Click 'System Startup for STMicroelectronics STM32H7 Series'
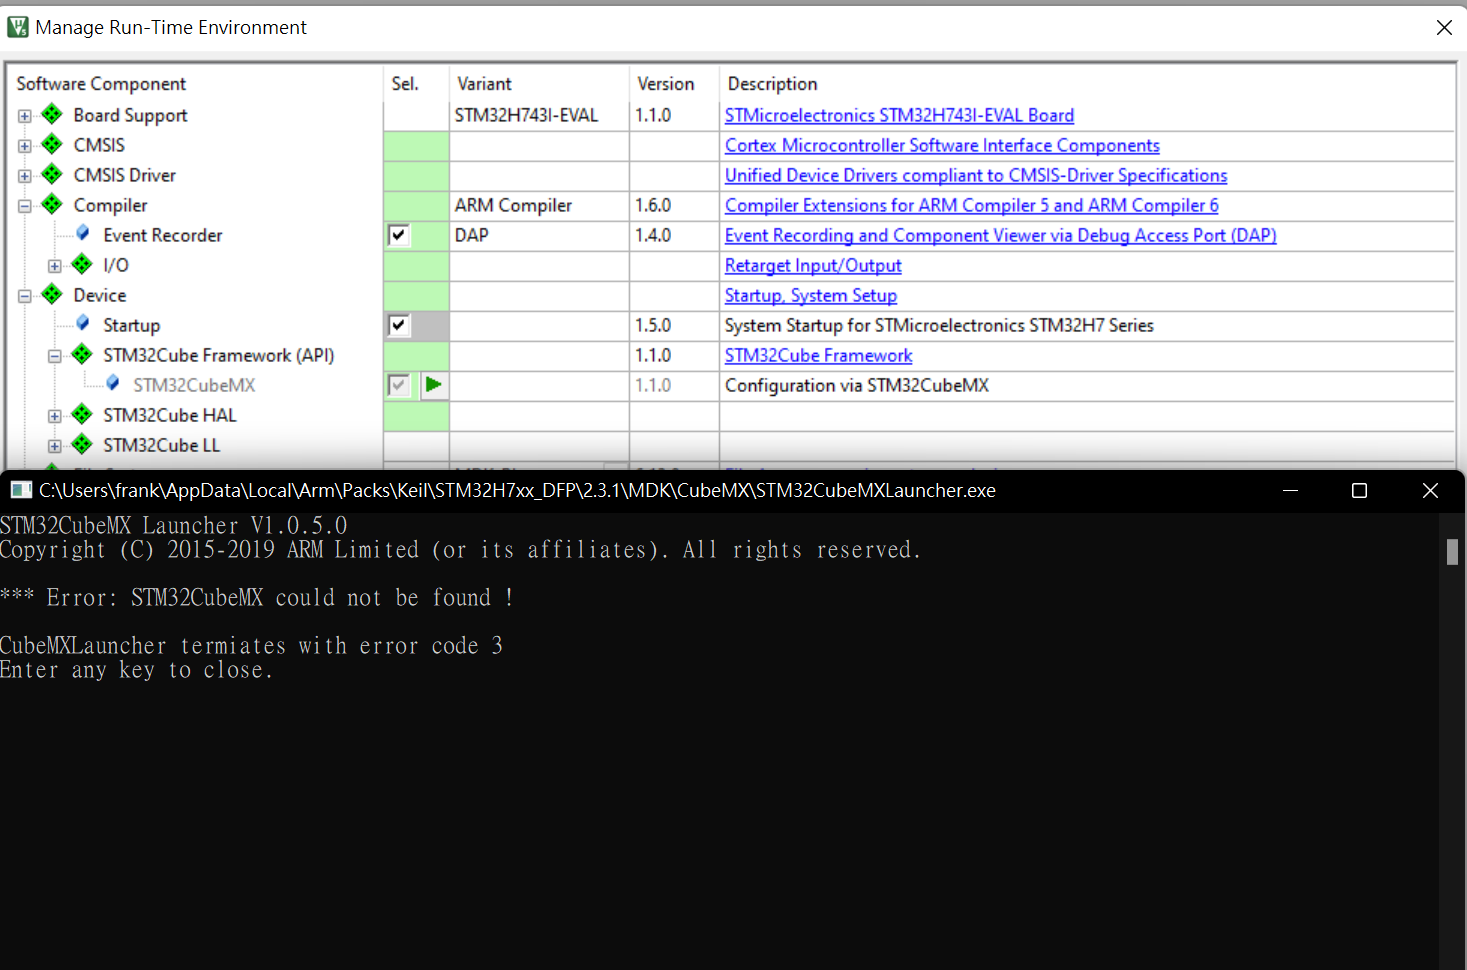 pos(939,325)
